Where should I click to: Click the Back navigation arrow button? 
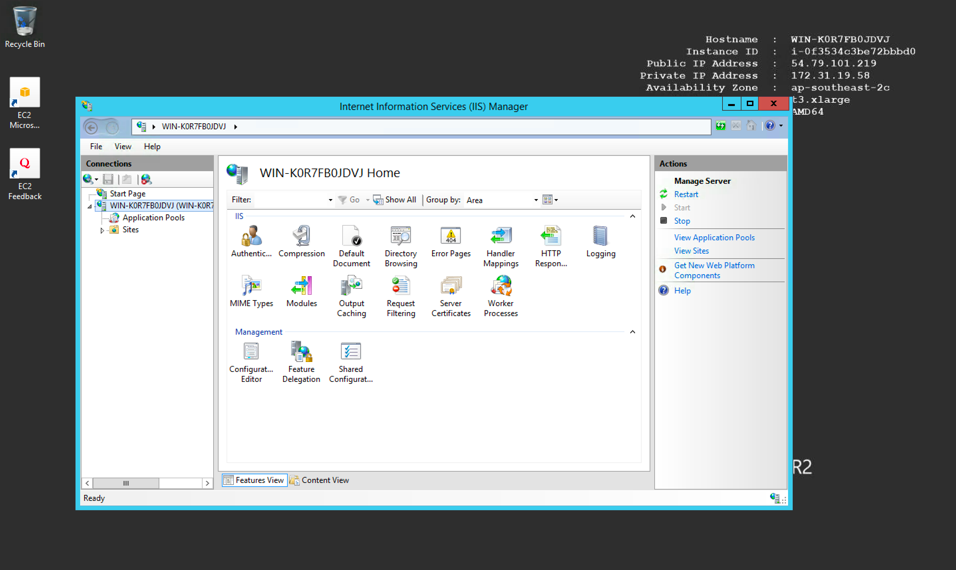tap(91, 127)
